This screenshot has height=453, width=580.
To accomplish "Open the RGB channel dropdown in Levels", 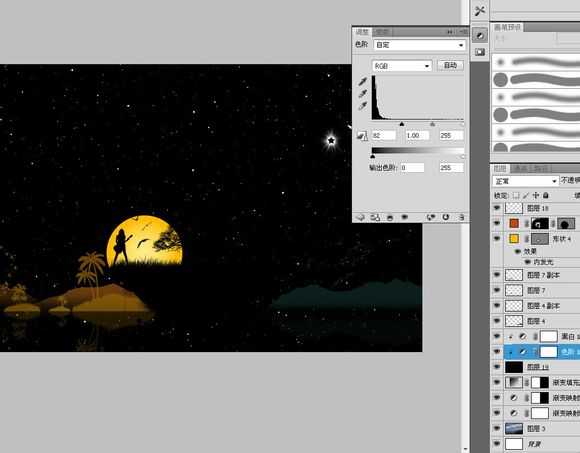I will point(402,66).
